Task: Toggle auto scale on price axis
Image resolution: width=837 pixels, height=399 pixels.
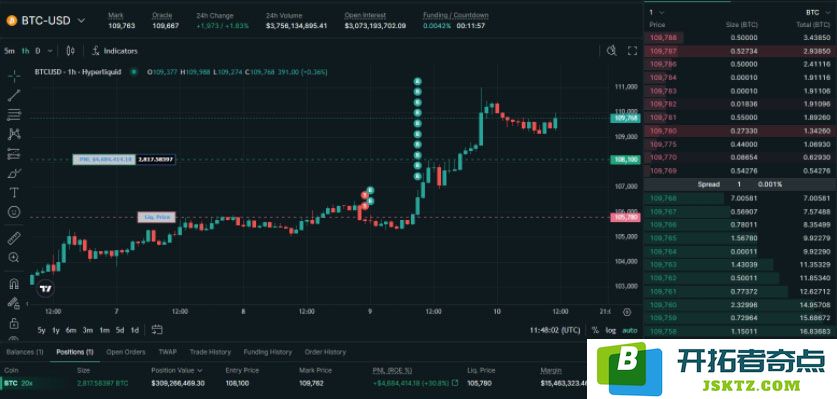Action: click(x=629, y=330)
